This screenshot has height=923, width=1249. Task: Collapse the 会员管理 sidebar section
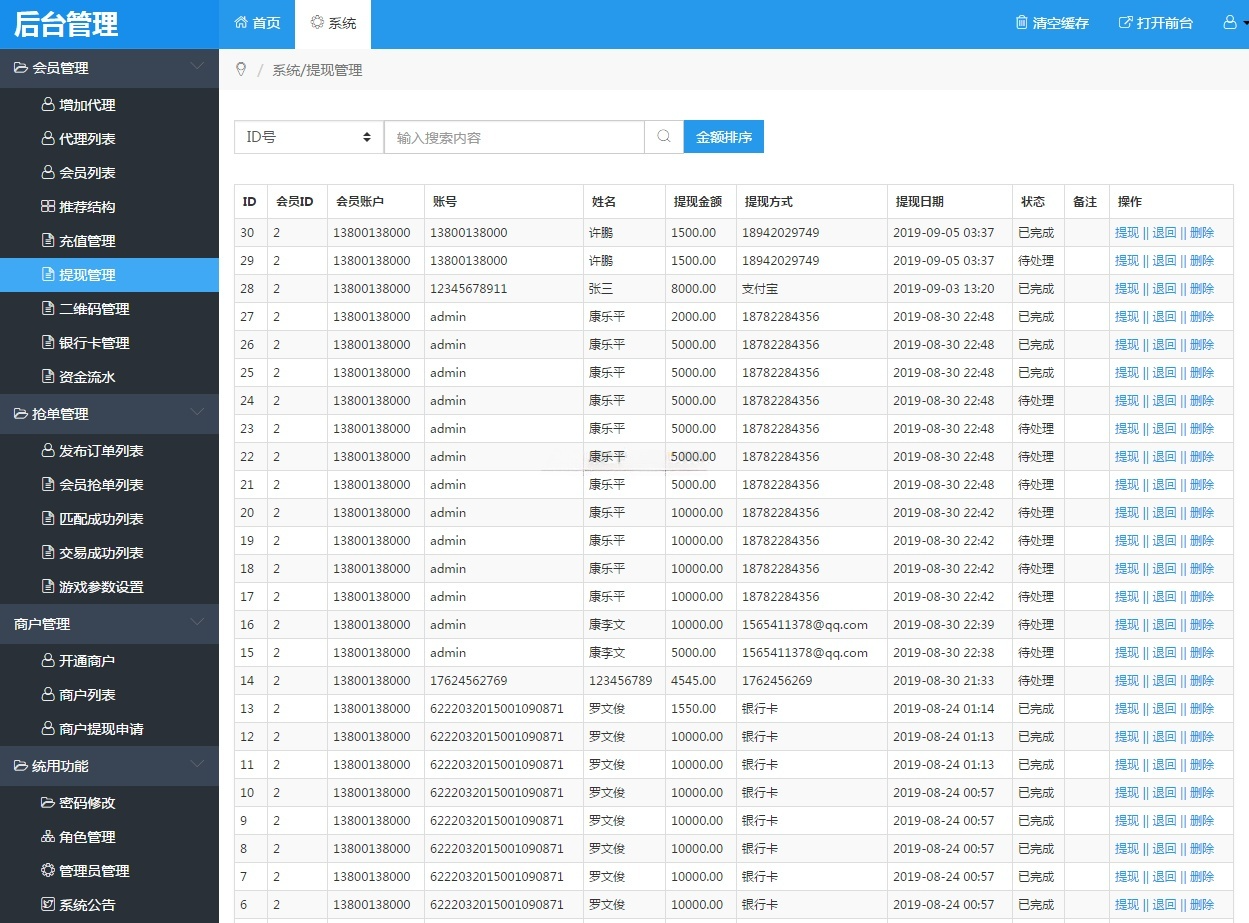point(196,68)
